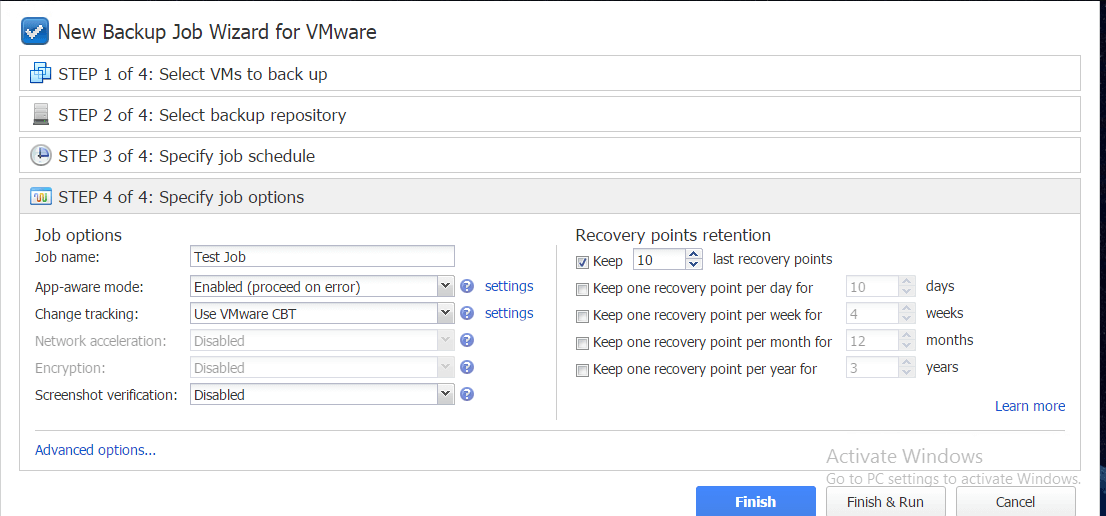Uncheck the Keep last recovery points checkbox
Screen dimensions: 1106x516
[583, 261]
